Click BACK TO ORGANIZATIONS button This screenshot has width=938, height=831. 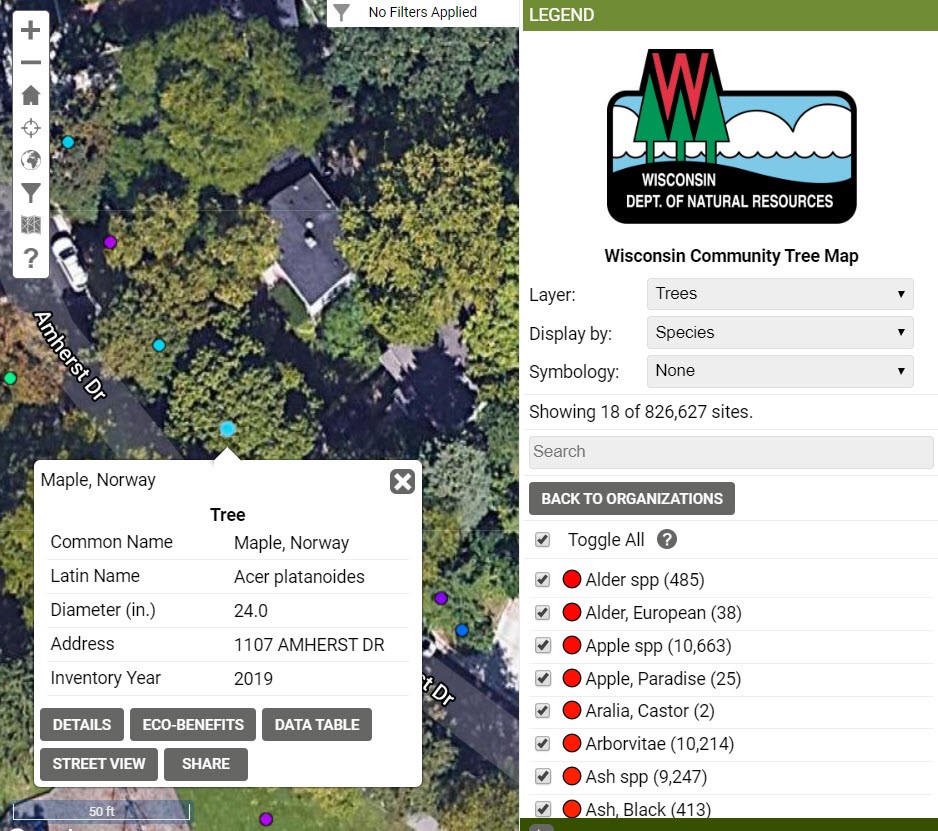pyautogui.click(x=632, y=498)
